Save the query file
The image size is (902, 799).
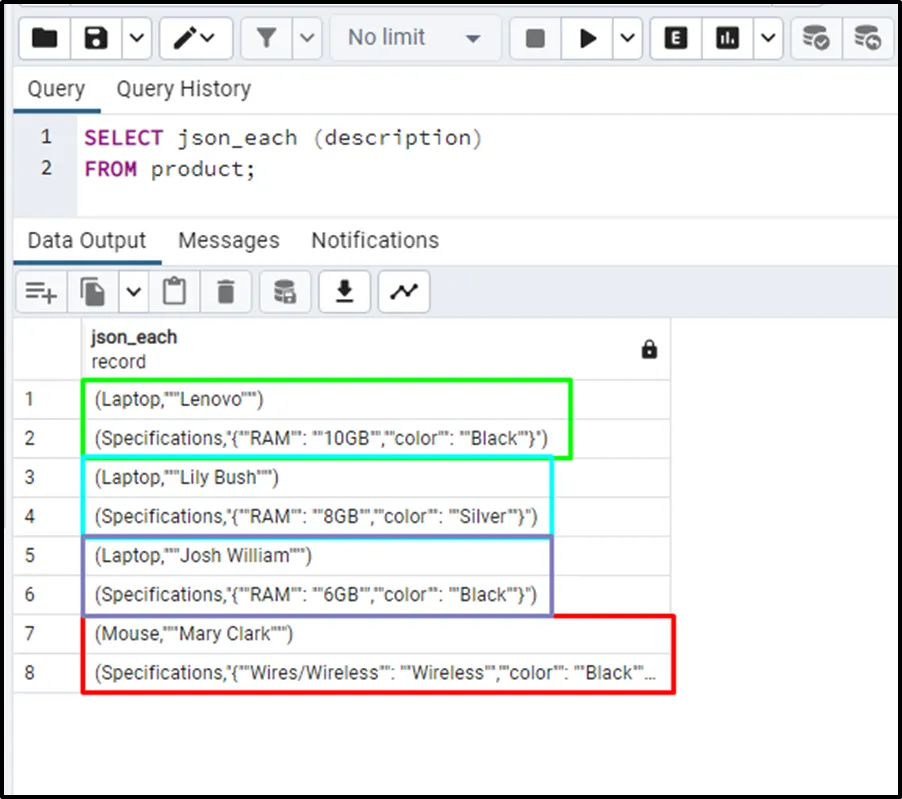point(96,39)
